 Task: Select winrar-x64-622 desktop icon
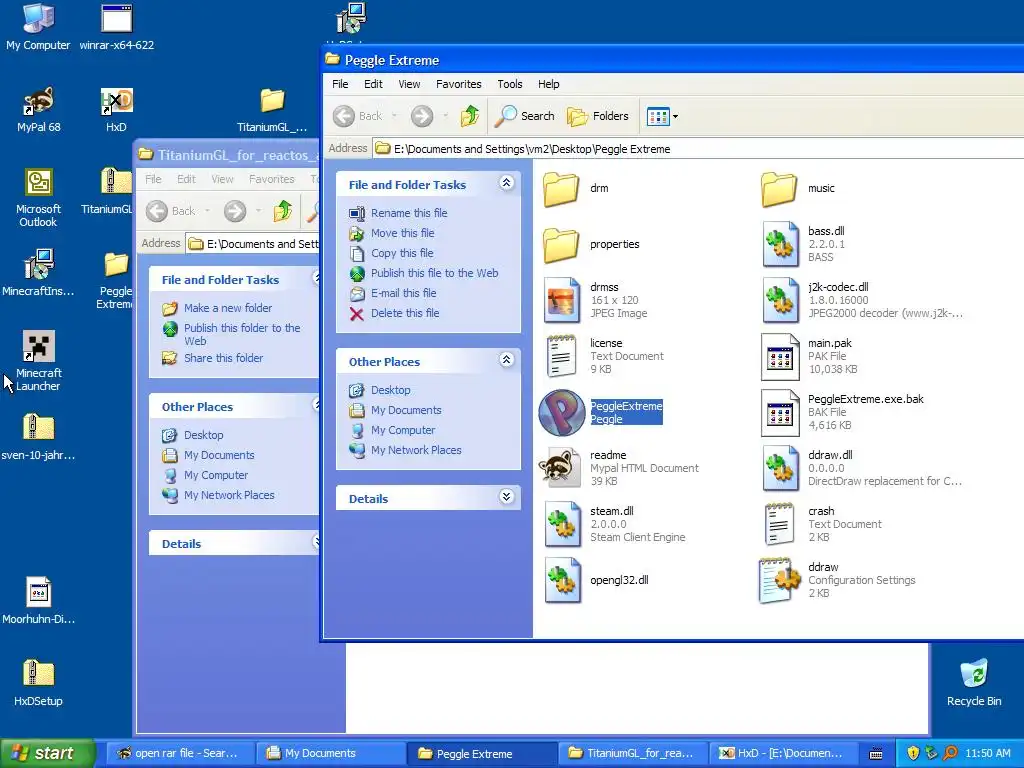point(116,27)
